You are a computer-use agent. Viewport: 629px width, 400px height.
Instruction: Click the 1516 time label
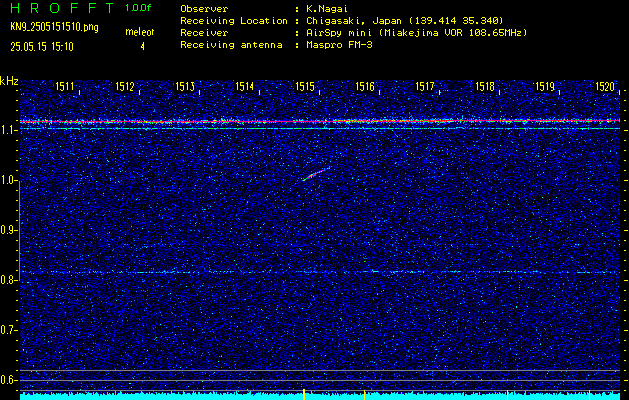365,86
